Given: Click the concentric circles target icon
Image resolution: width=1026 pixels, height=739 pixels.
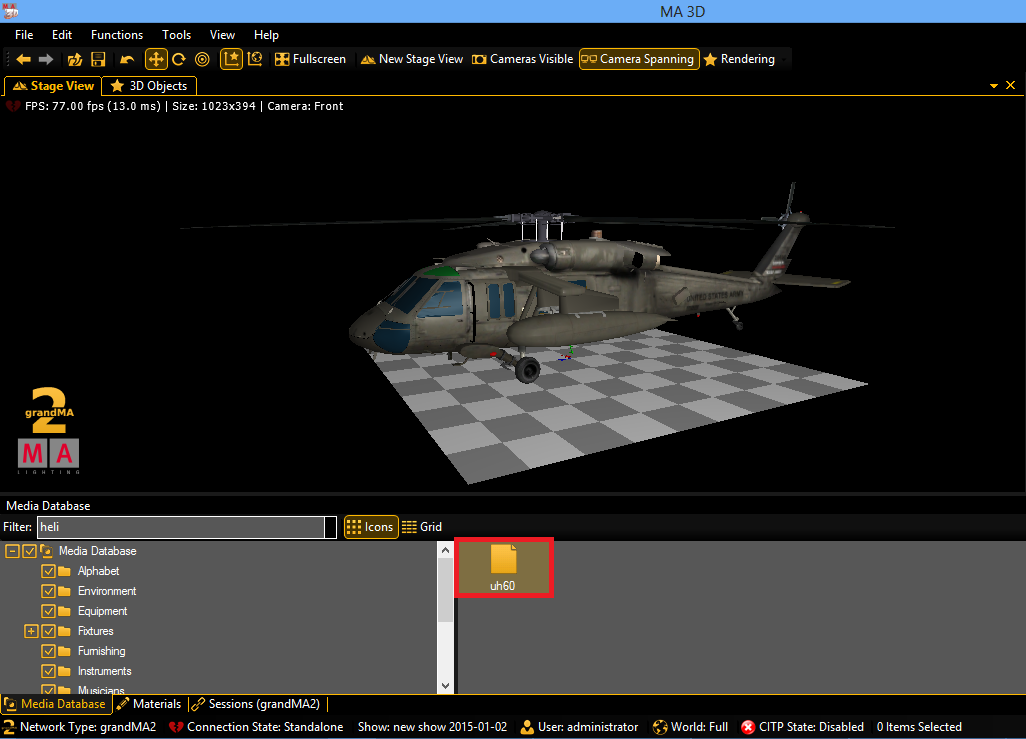Looking at the screenshot, I should point(202,59).
